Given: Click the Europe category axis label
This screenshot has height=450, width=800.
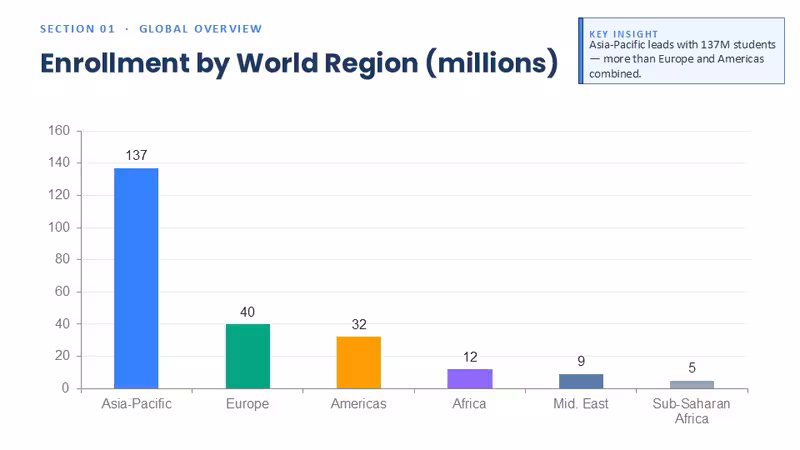Looking at the screenshot, I should pos(247,404).
